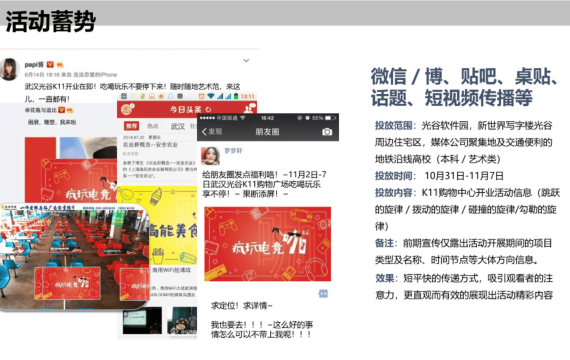Open the right thumbnail below the 今日头条 article
Viewport: 570px width, 360px height.
pyautogui.click(x=182, y=320)
